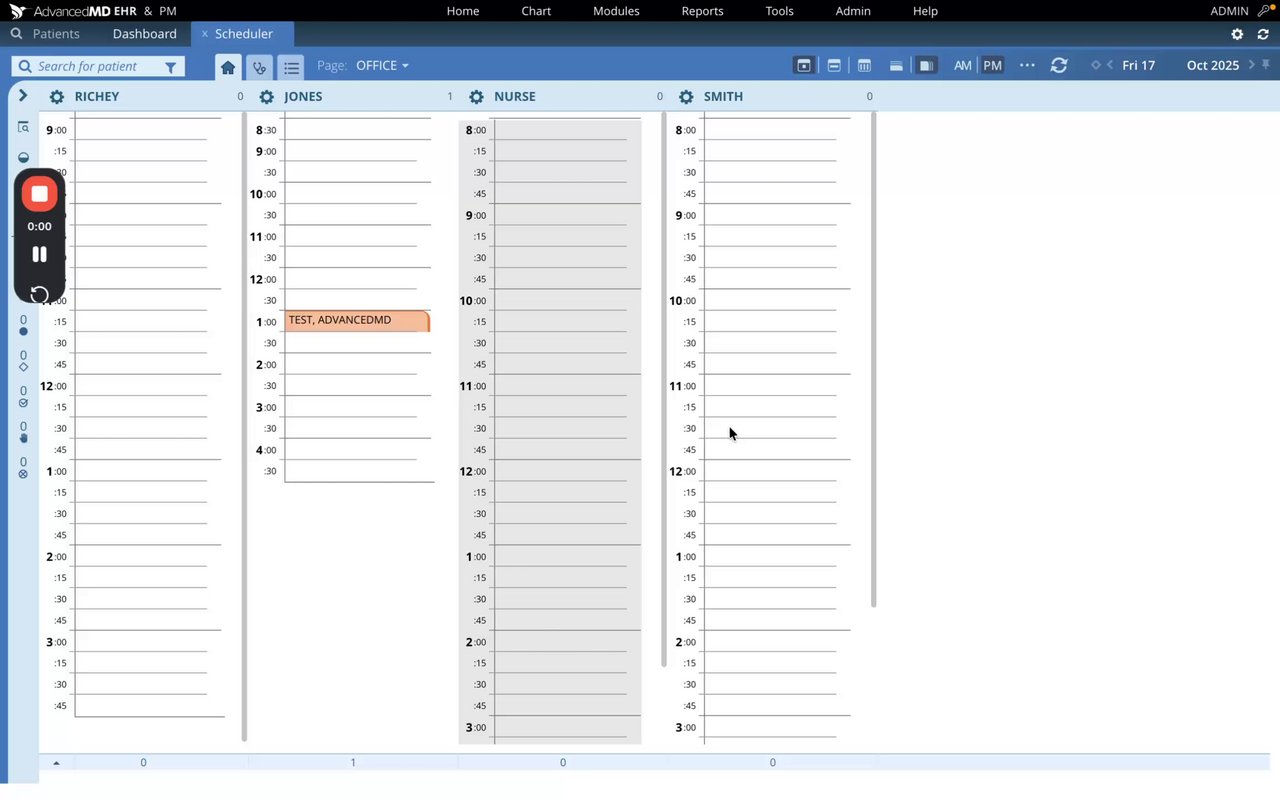Click the RICHEY column scrollbar
Image resolution: width=1280 pixels, height=800 pixels.
click(244, 426)
